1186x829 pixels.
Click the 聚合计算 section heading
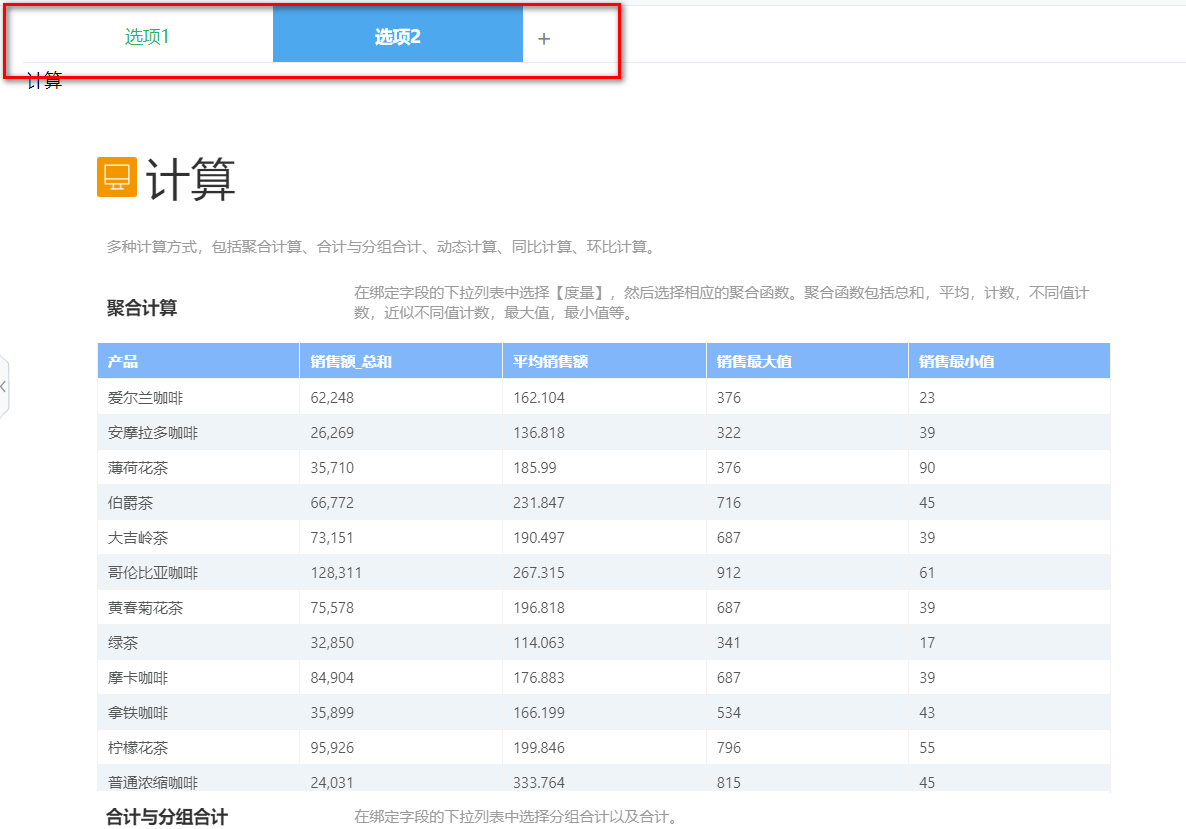142,309
